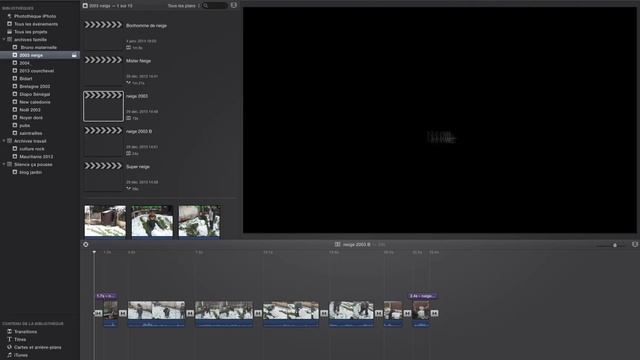The width and height of the screenshot is (640, 360).
Task: Click the Mister Neige title text
Action: pyautogui.click(x=138, y=61)
